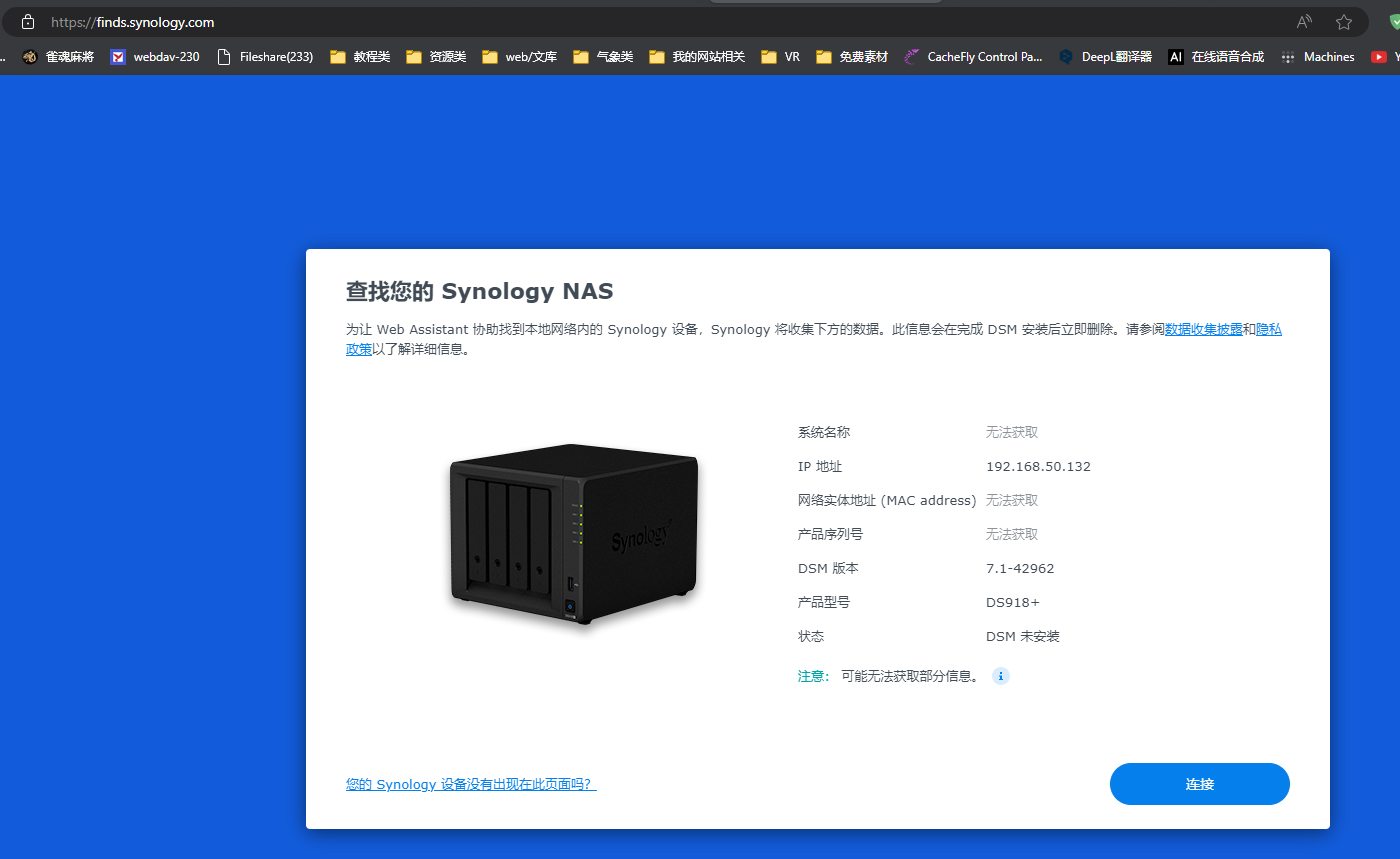Click the DSM version 7.1-42962
This screenshot has width=1400, height=859.
(x=1020, y=569)
